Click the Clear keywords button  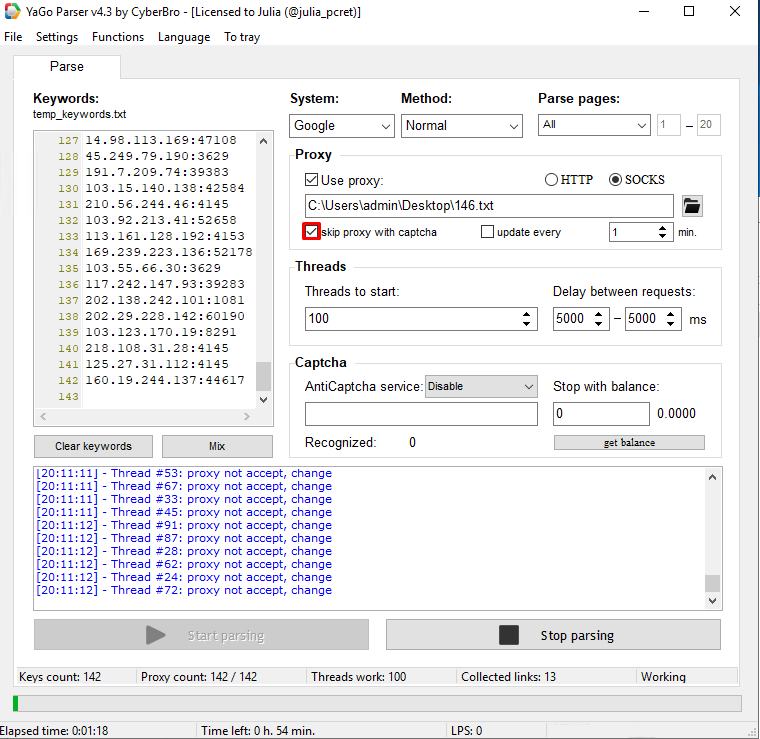click(x=93, y=446)
